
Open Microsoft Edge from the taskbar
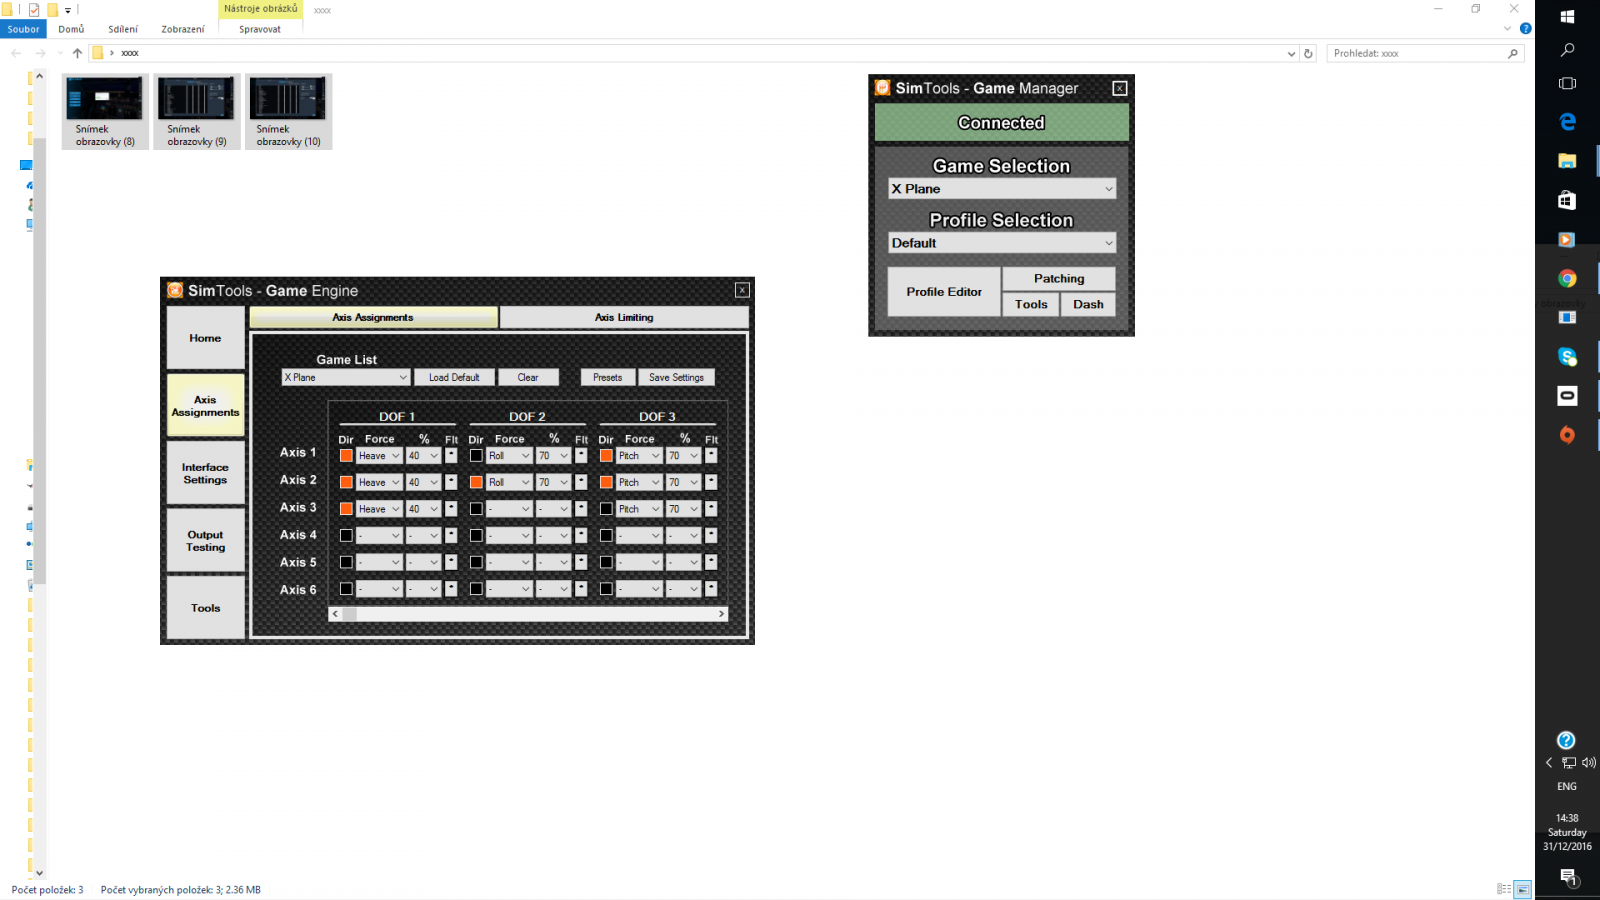1567,122
